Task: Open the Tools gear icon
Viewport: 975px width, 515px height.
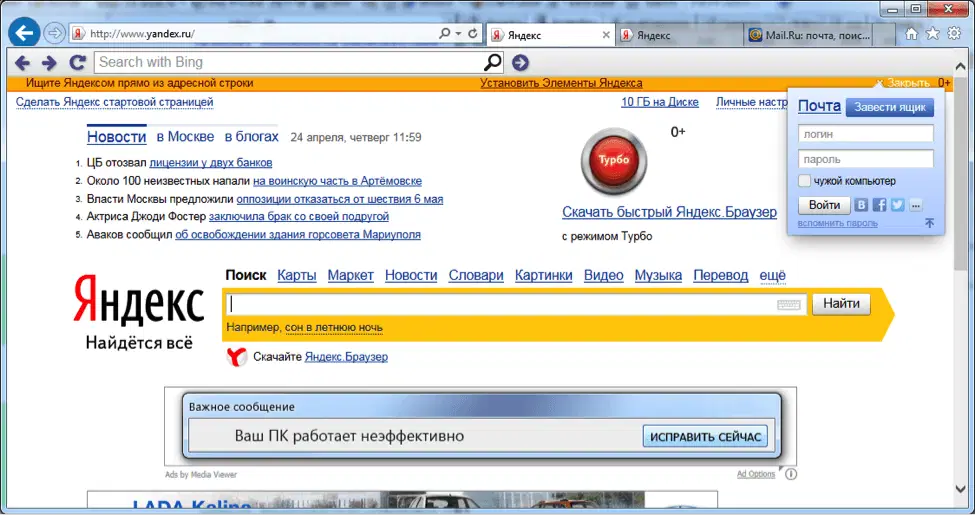Action: [954, 34]
